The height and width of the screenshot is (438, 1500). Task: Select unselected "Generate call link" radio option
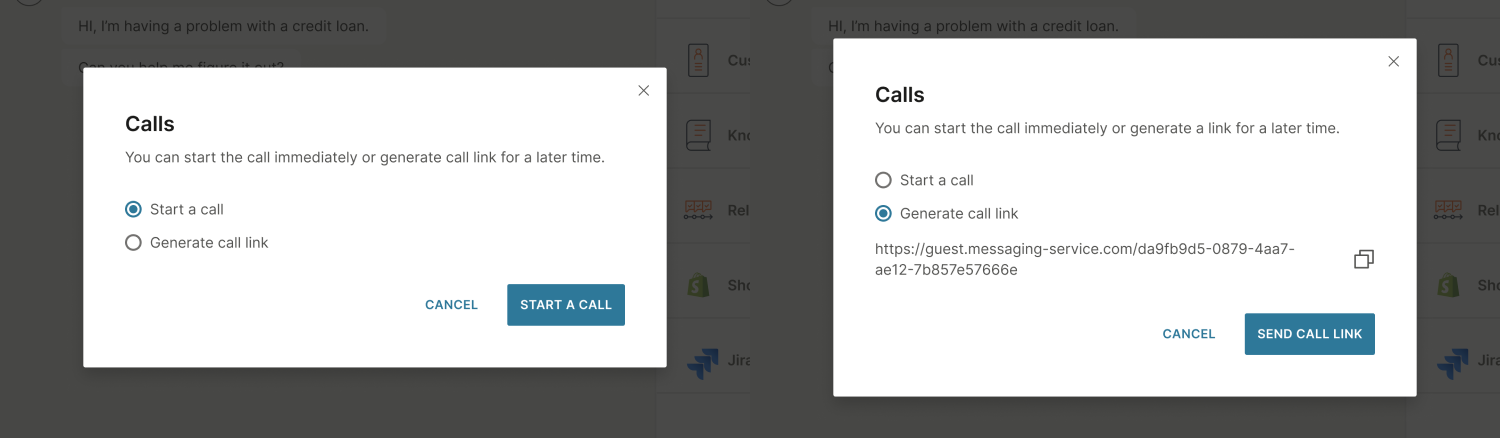click(x=133, y=243)
